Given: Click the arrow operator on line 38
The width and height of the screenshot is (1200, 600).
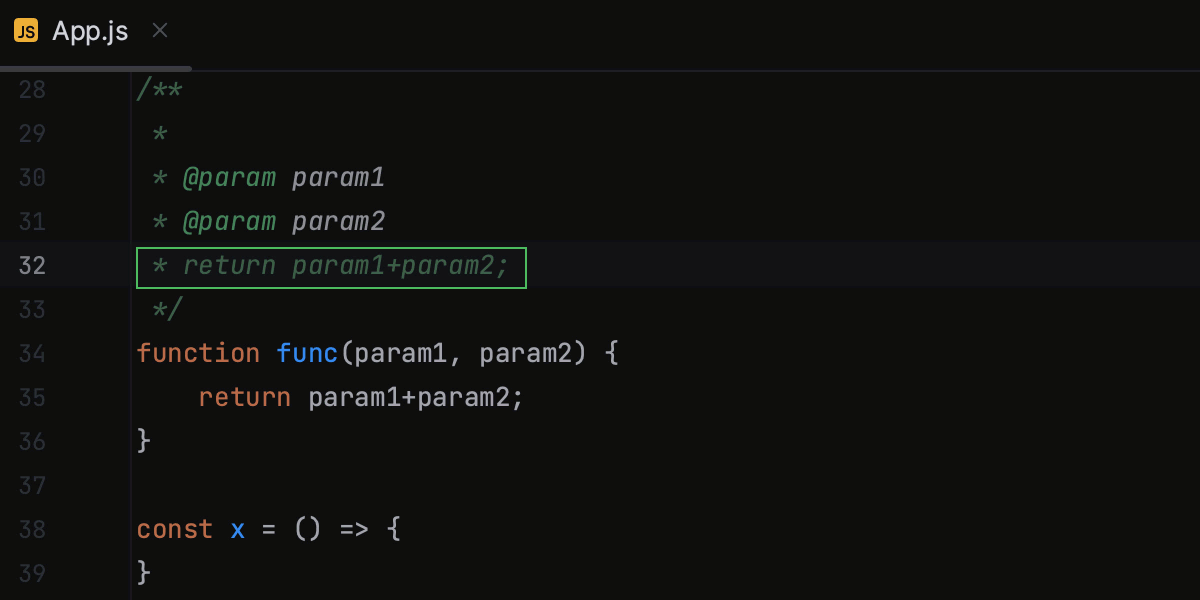Looking at the screenshot, I should (x=354, y=530).
